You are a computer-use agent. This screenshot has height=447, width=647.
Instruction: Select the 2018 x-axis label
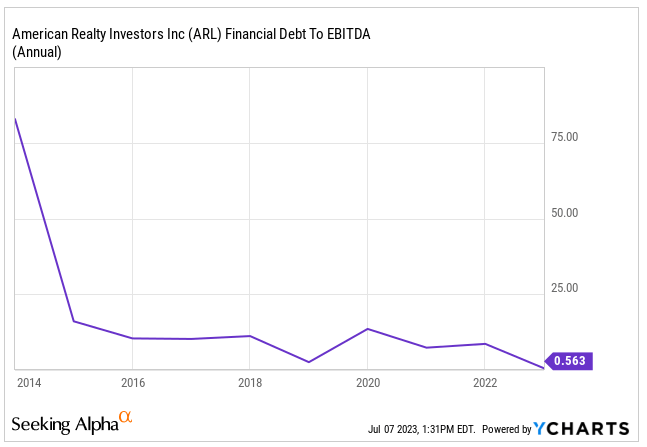coord(250,383)
